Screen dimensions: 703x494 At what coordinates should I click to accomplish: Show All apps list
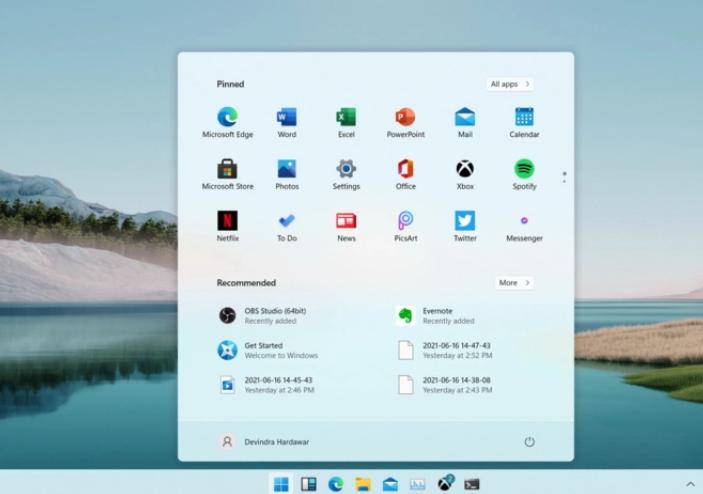pos(510,84)
